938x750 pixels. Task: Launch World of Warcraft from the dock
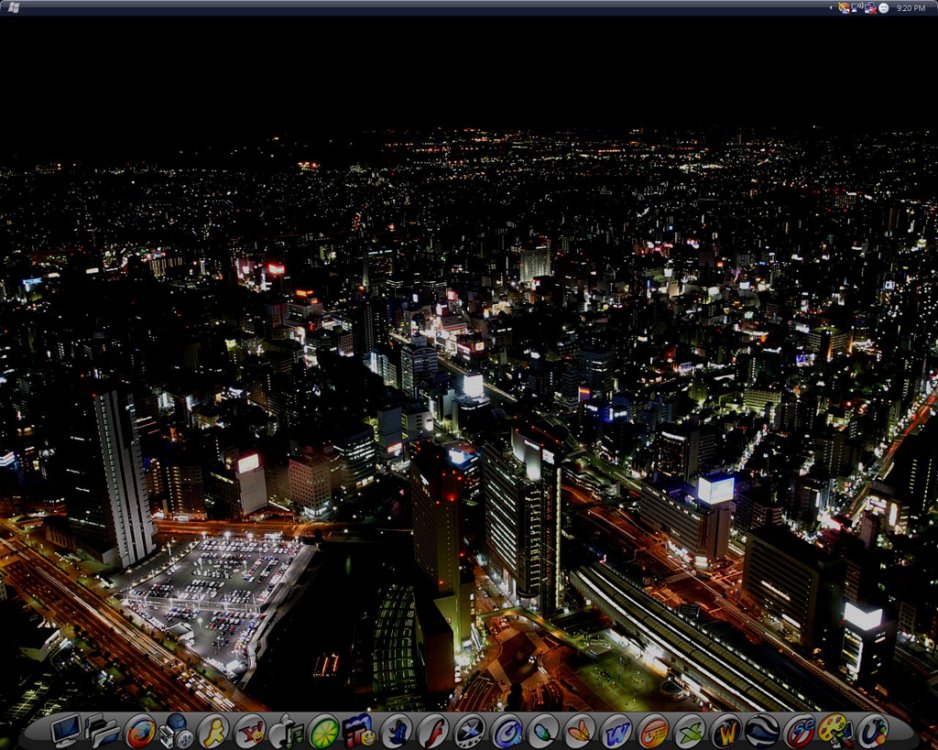726,730
